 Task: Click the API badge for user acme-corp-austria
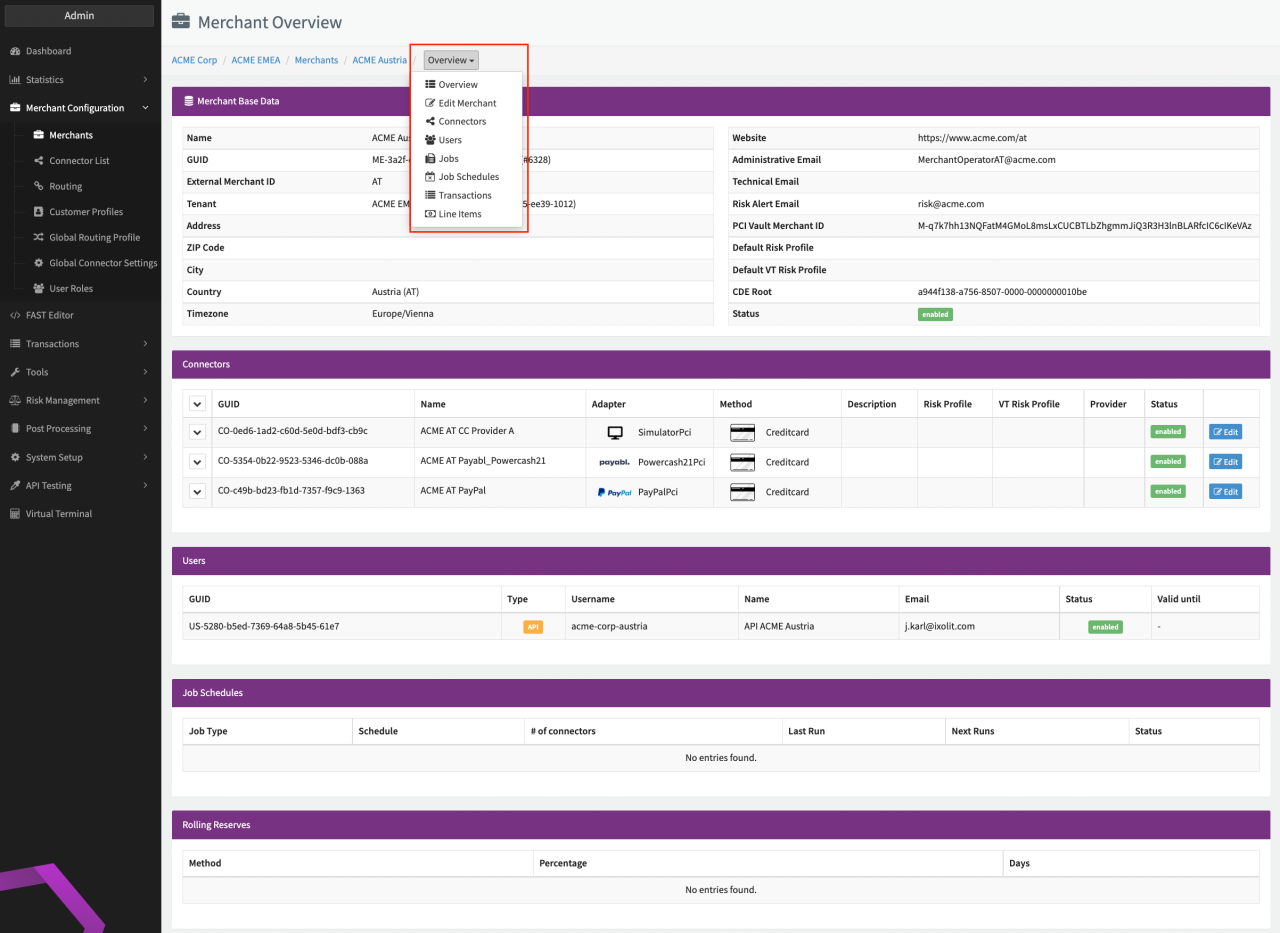[532, 626]
